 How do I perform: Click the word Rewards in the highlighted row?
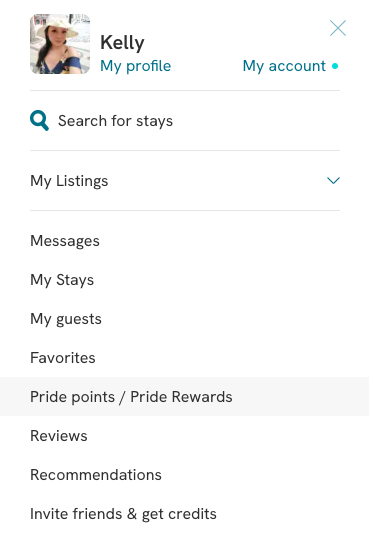tap(202, 397)
